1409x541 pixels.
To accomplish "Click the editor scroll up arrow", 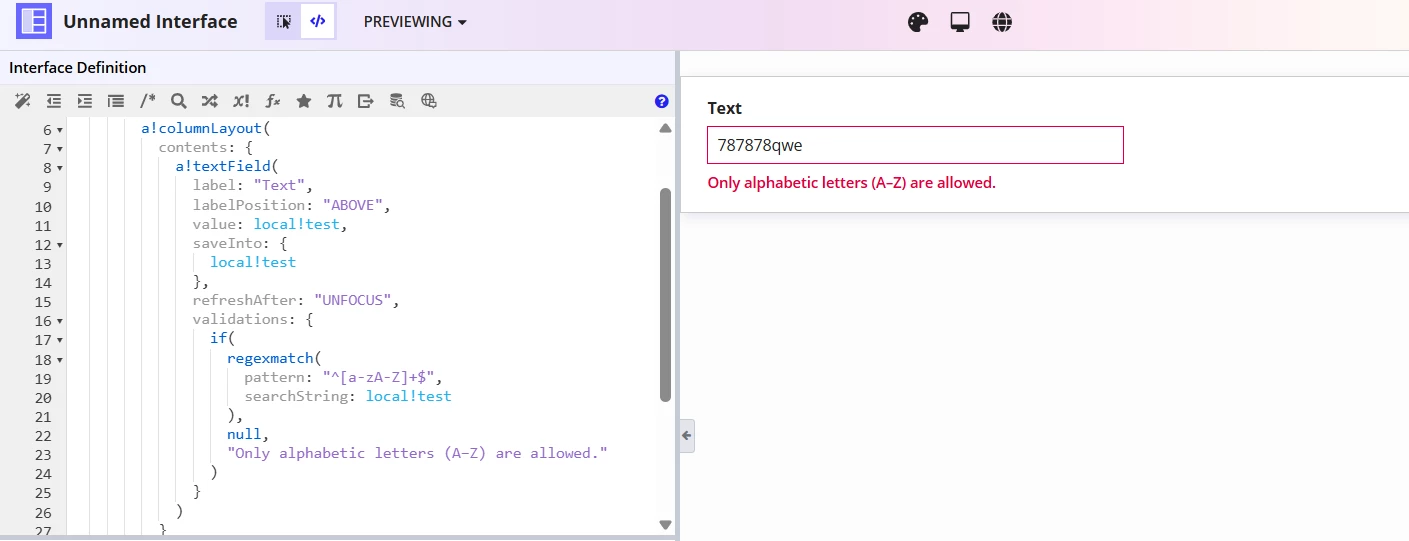I will click(x=666, y=128).
